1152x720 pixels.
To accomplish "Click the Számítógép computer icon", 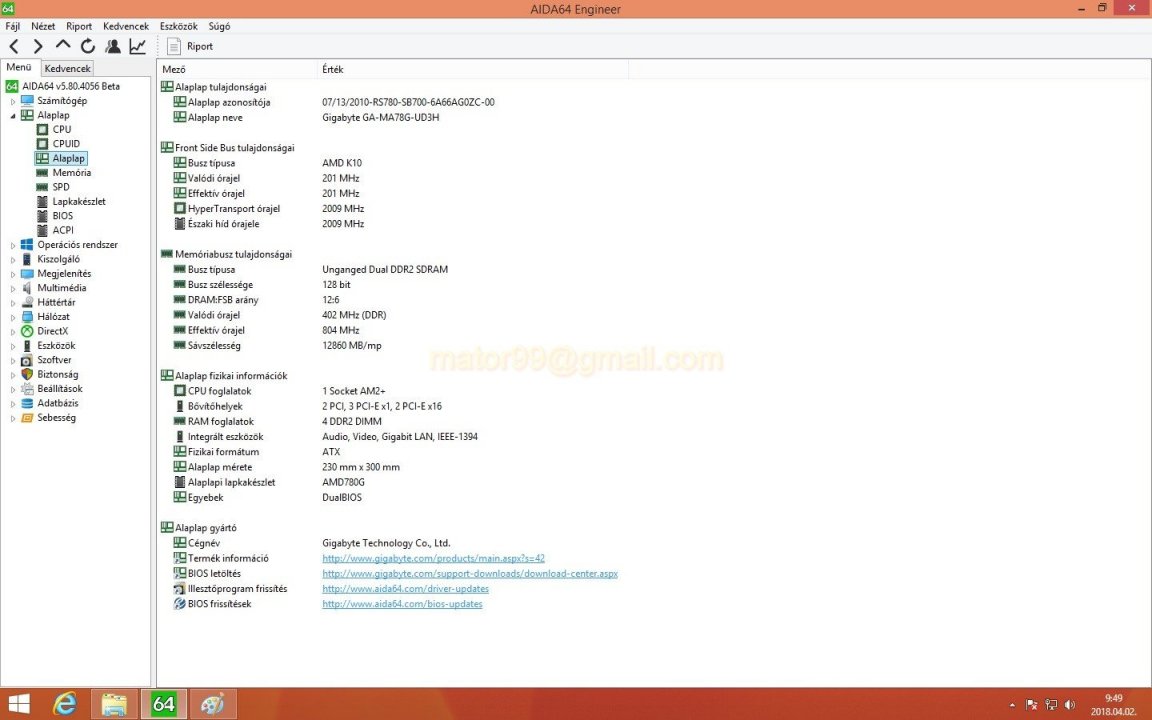I will [27, 101].
